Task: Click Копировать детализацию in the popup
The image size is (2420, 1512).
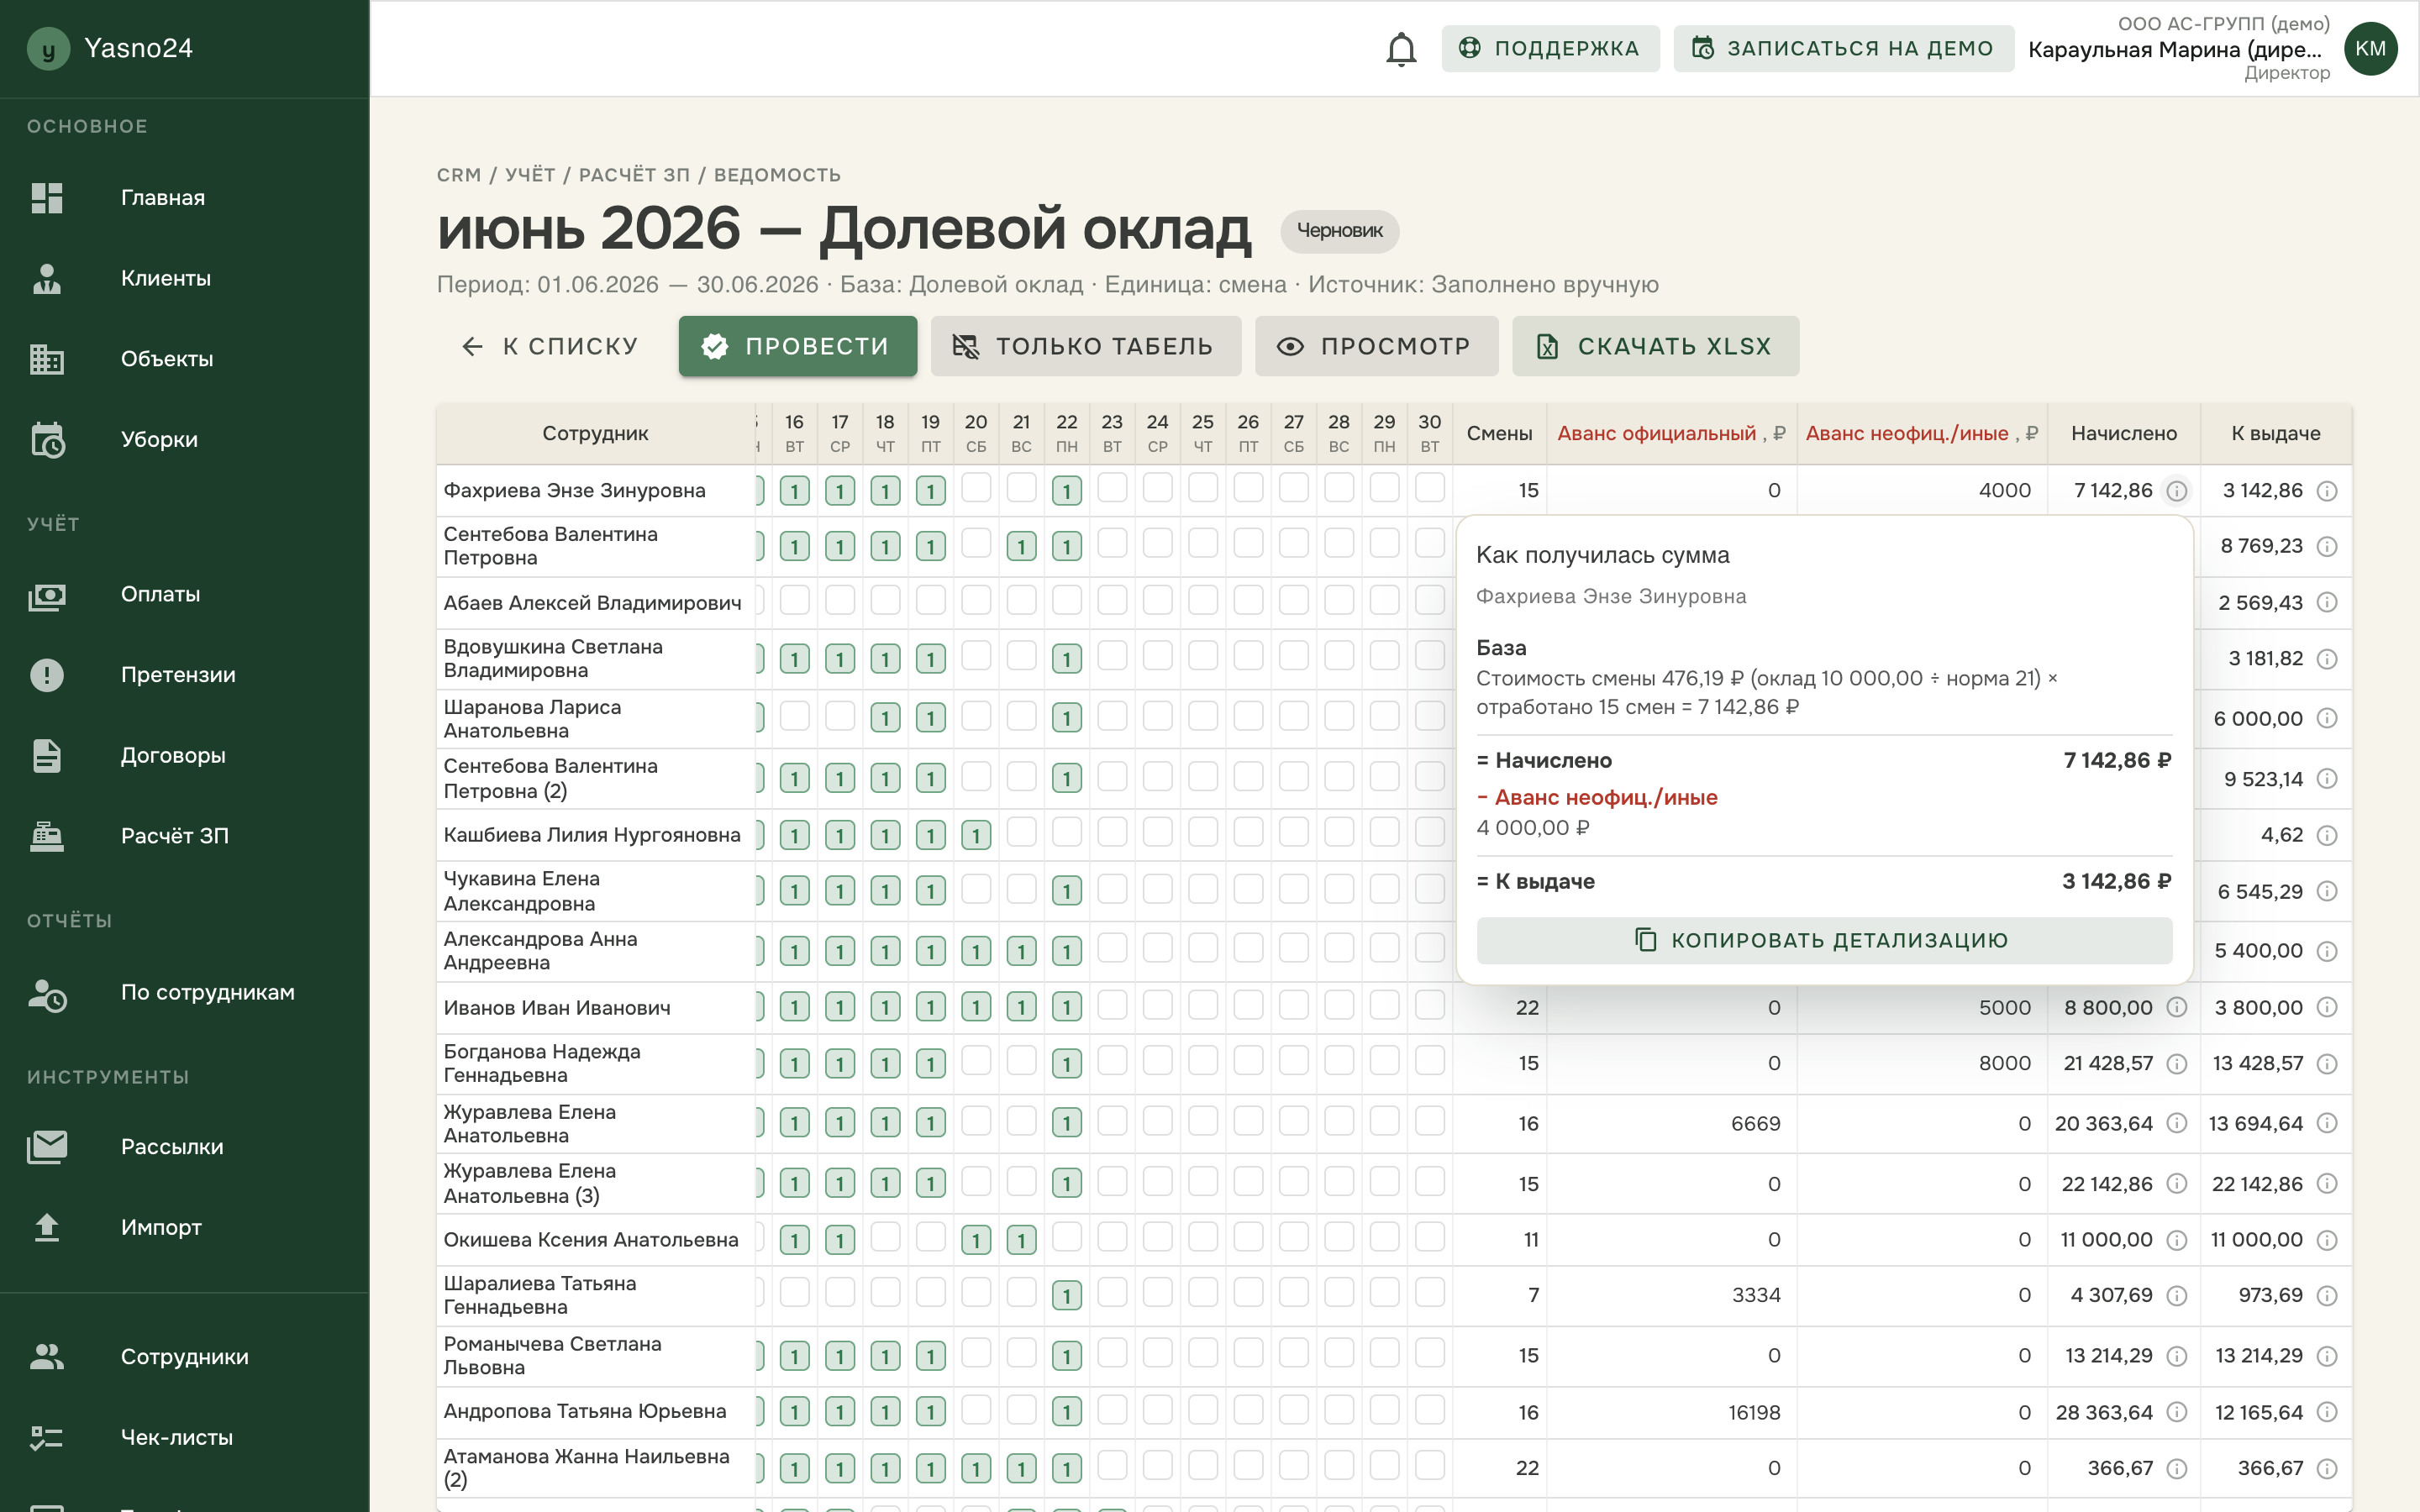Action: click(x=1824, y=940)
